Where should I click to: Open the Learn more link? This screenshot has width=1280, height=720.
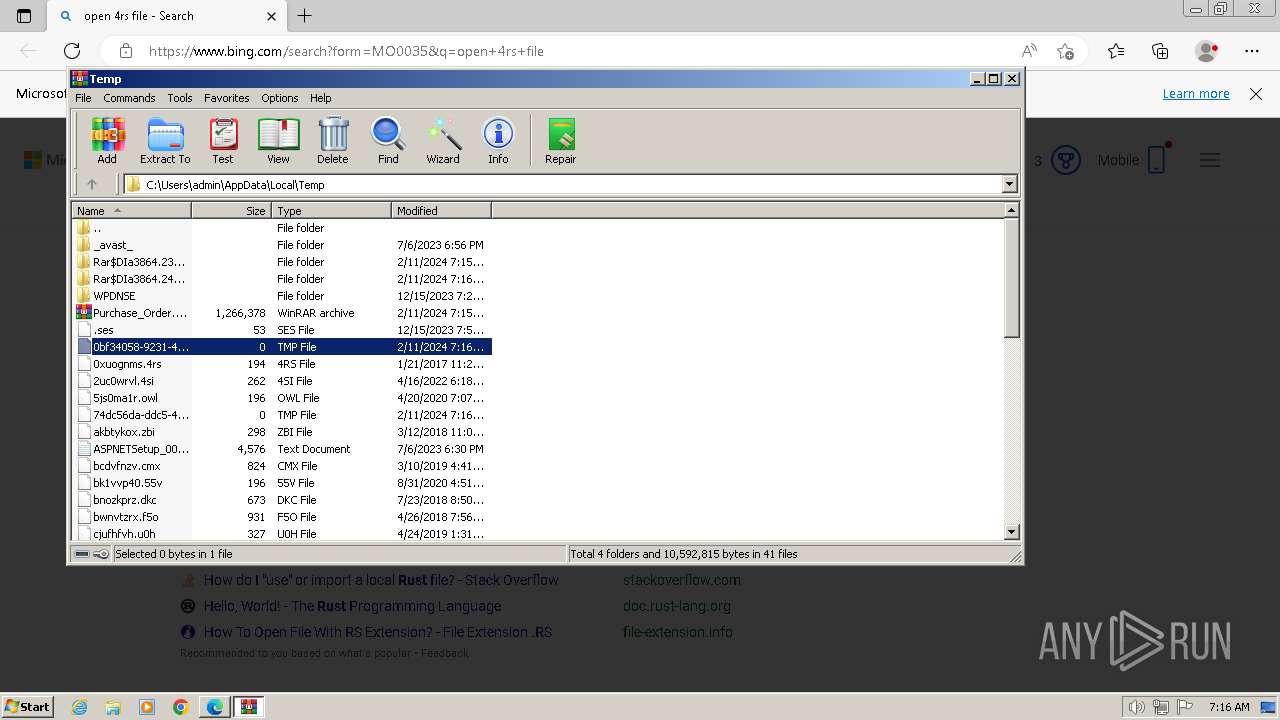click(x=1196, y=93)
